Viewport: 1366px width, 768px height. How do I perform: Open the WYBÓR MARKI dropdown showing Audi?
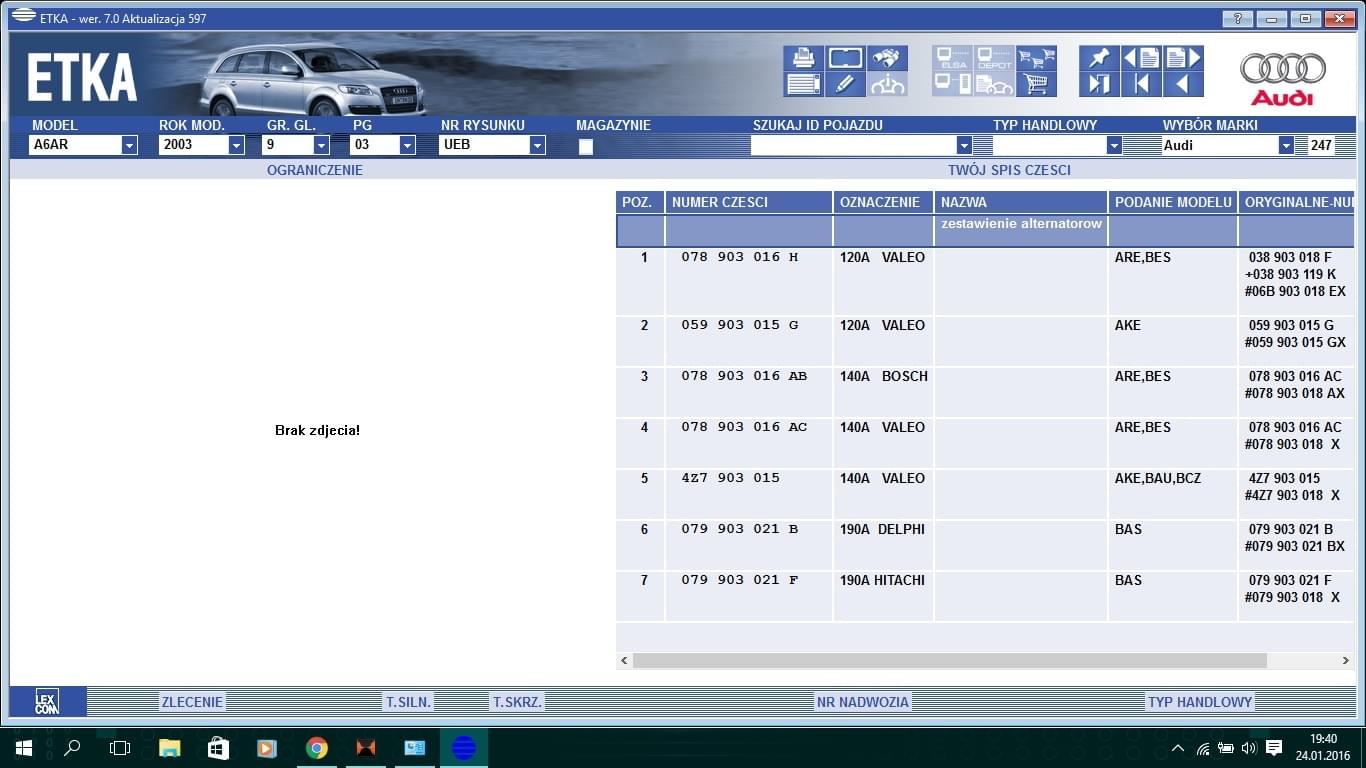[1286, 145]
